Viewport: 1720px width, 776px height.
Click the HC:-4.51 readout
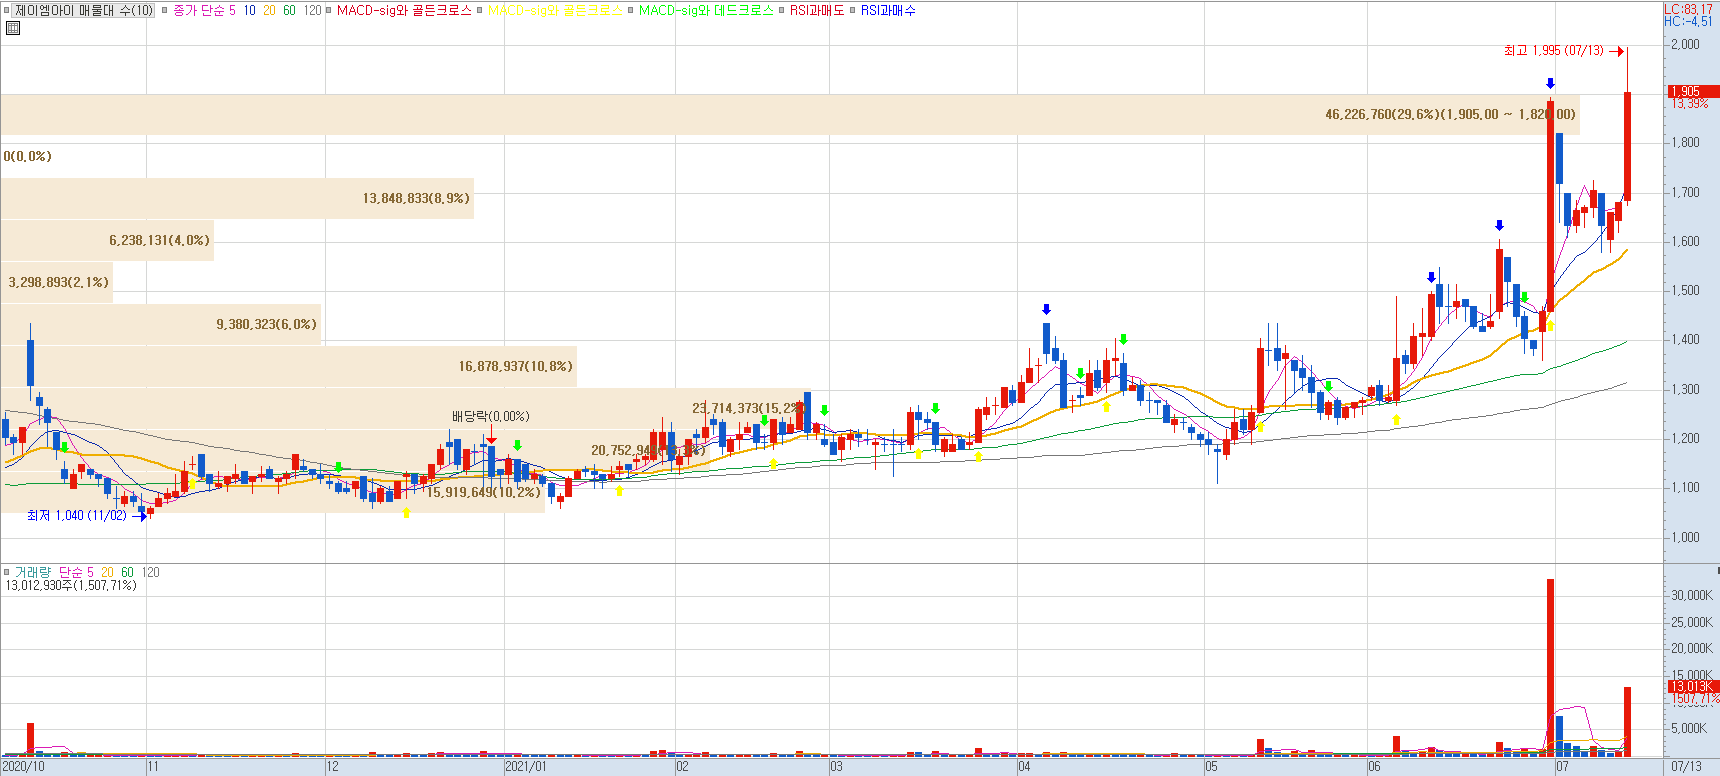[x=1688, y=21]
